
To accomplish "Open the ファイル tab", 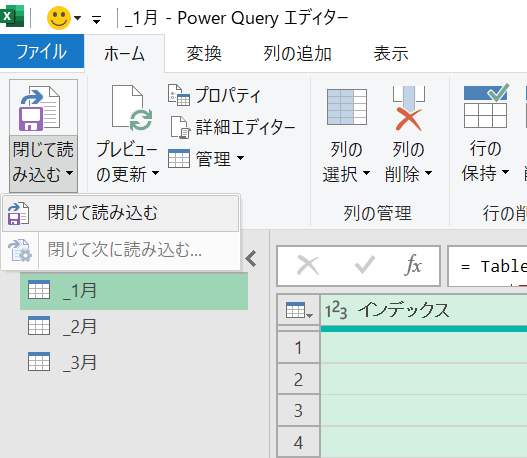I will point(42,51).
